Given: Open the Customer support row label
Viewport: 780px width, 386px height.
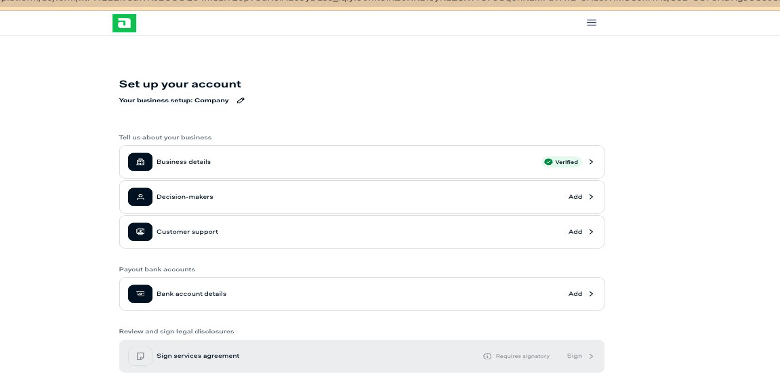Looking at the screenshot, I should 187,232.
